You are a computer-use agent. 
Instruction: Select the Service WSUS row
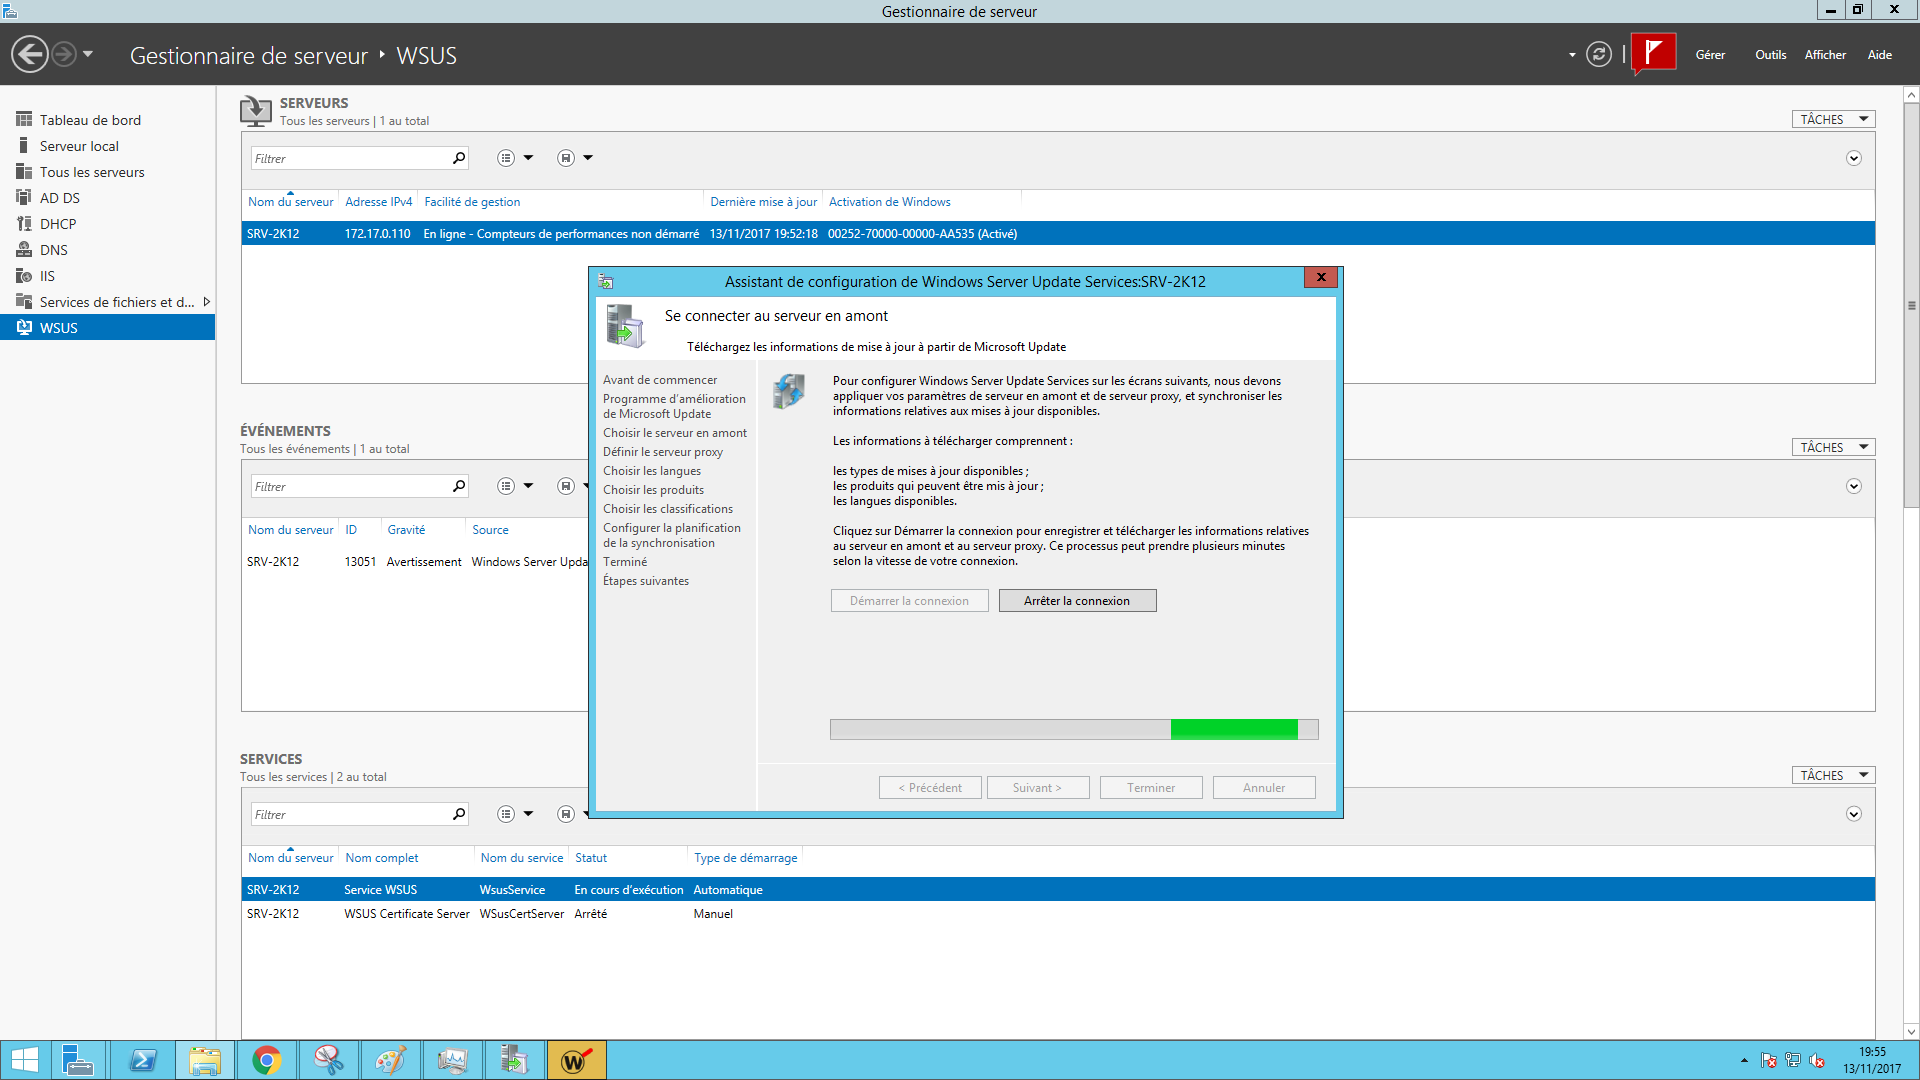click(1058, 890)
